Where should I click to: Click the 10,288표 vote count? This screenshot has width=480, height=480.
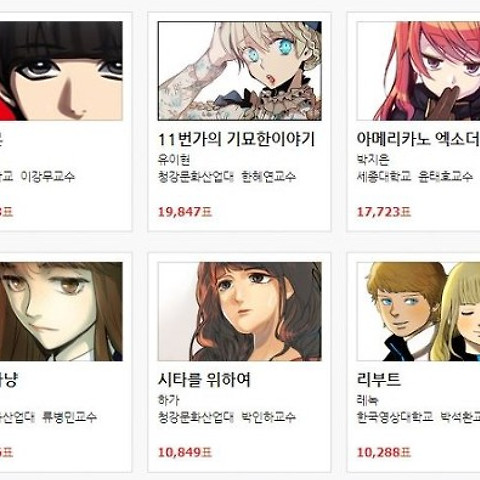pyautogui.click(x=384, y=452)
